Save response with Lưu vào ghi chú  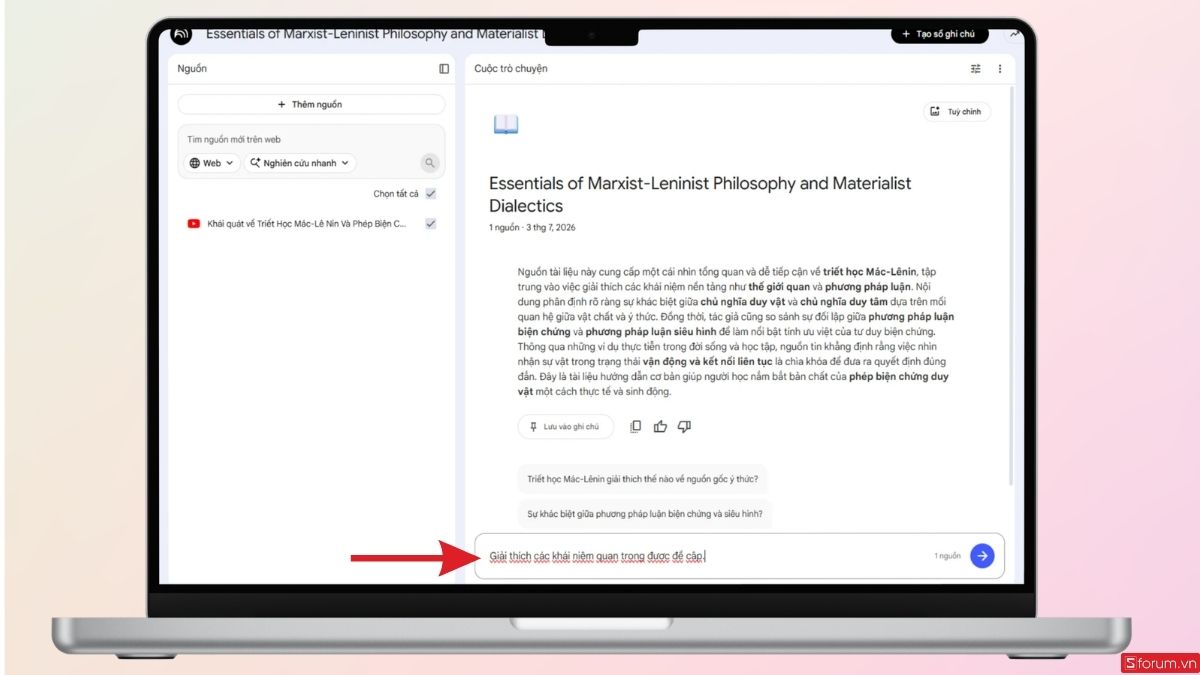coord(565,426)
